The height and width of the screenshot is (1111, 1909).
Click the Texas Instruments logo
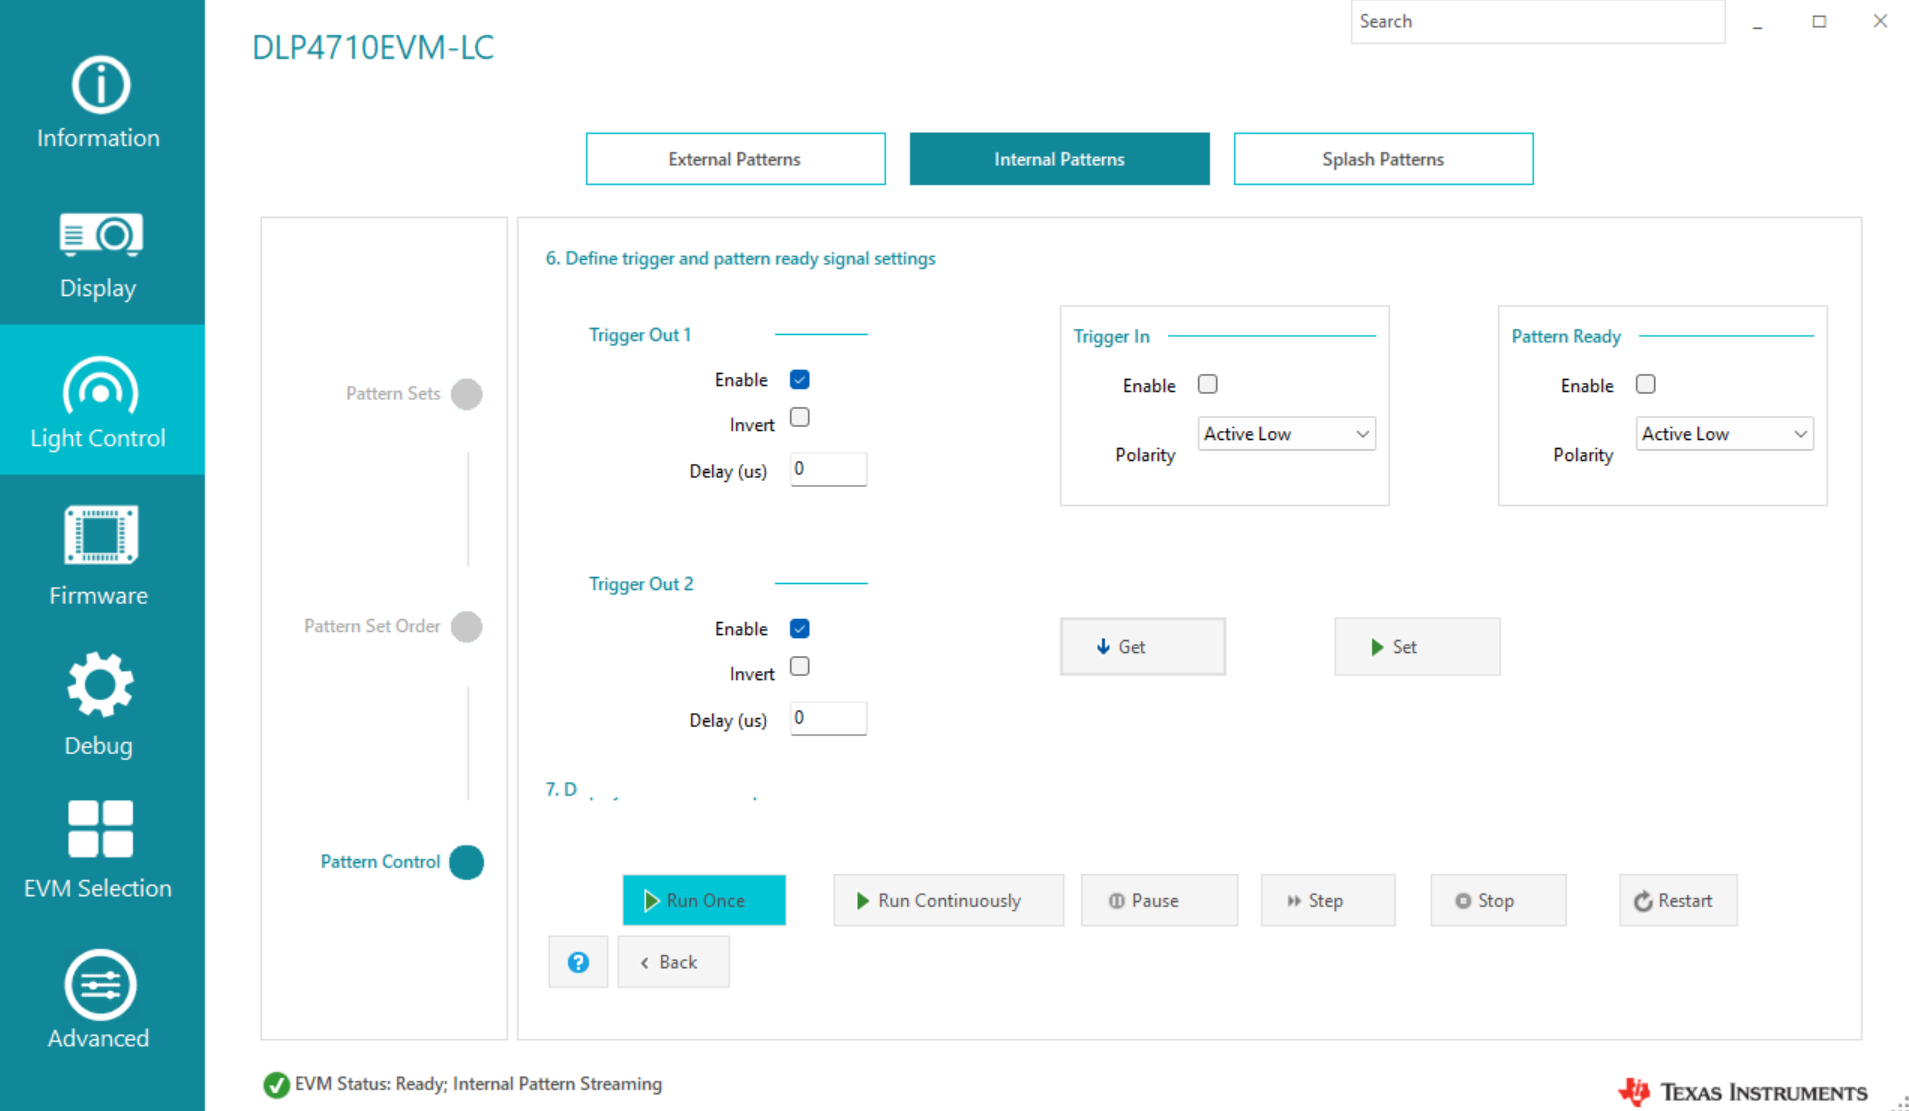click(x=1743, y=1092)
